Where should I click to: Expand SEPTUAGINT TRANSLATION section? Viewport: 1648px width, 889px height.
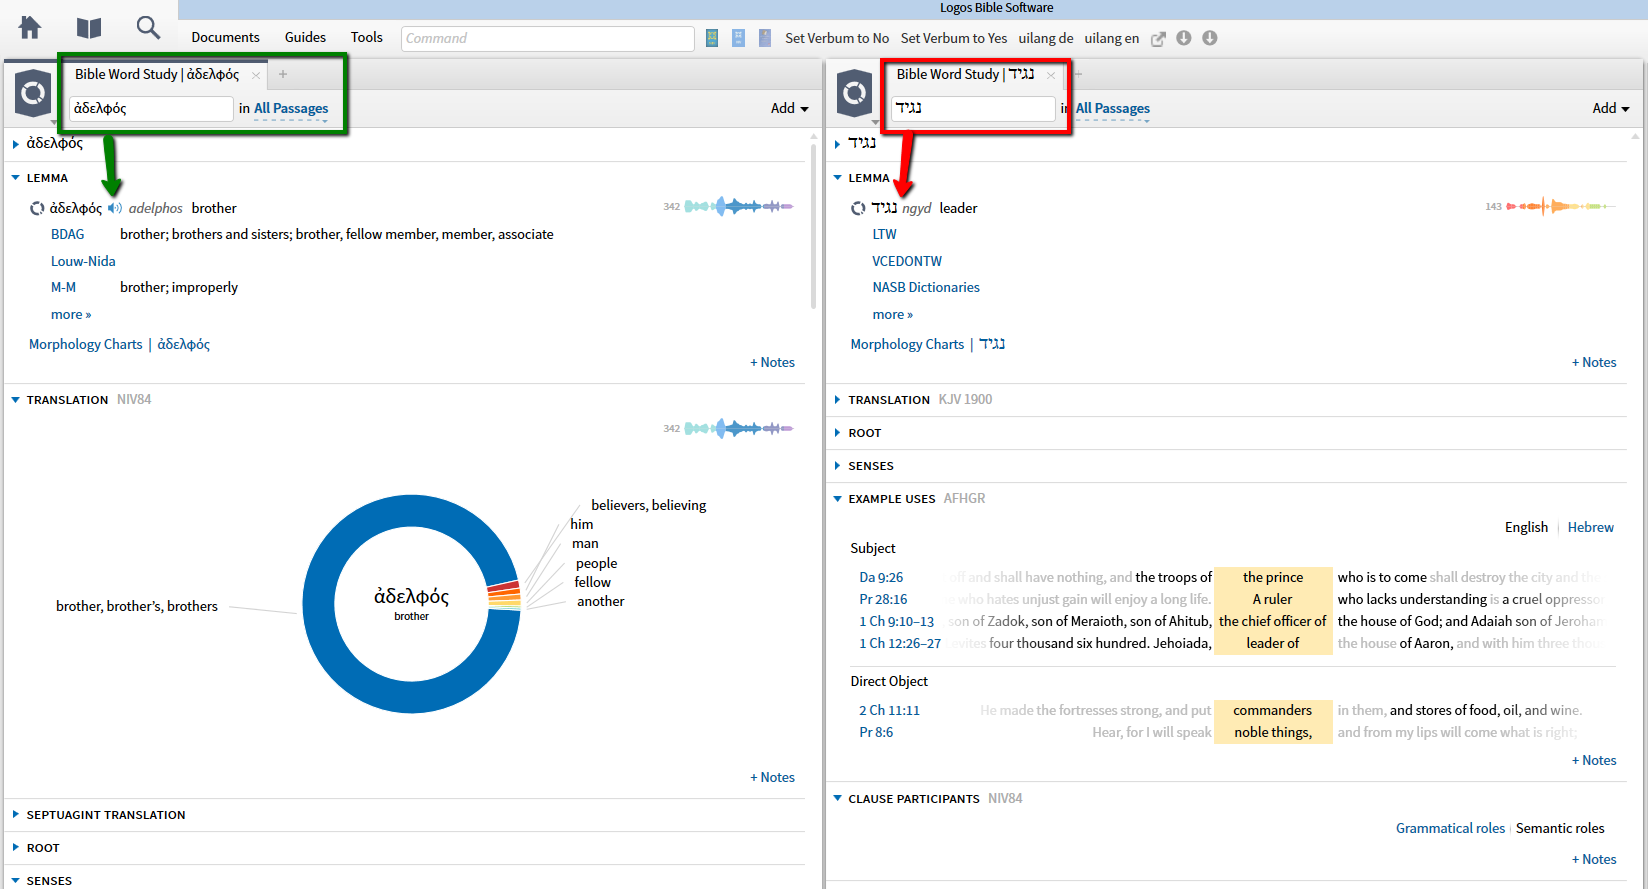(16, 815)
